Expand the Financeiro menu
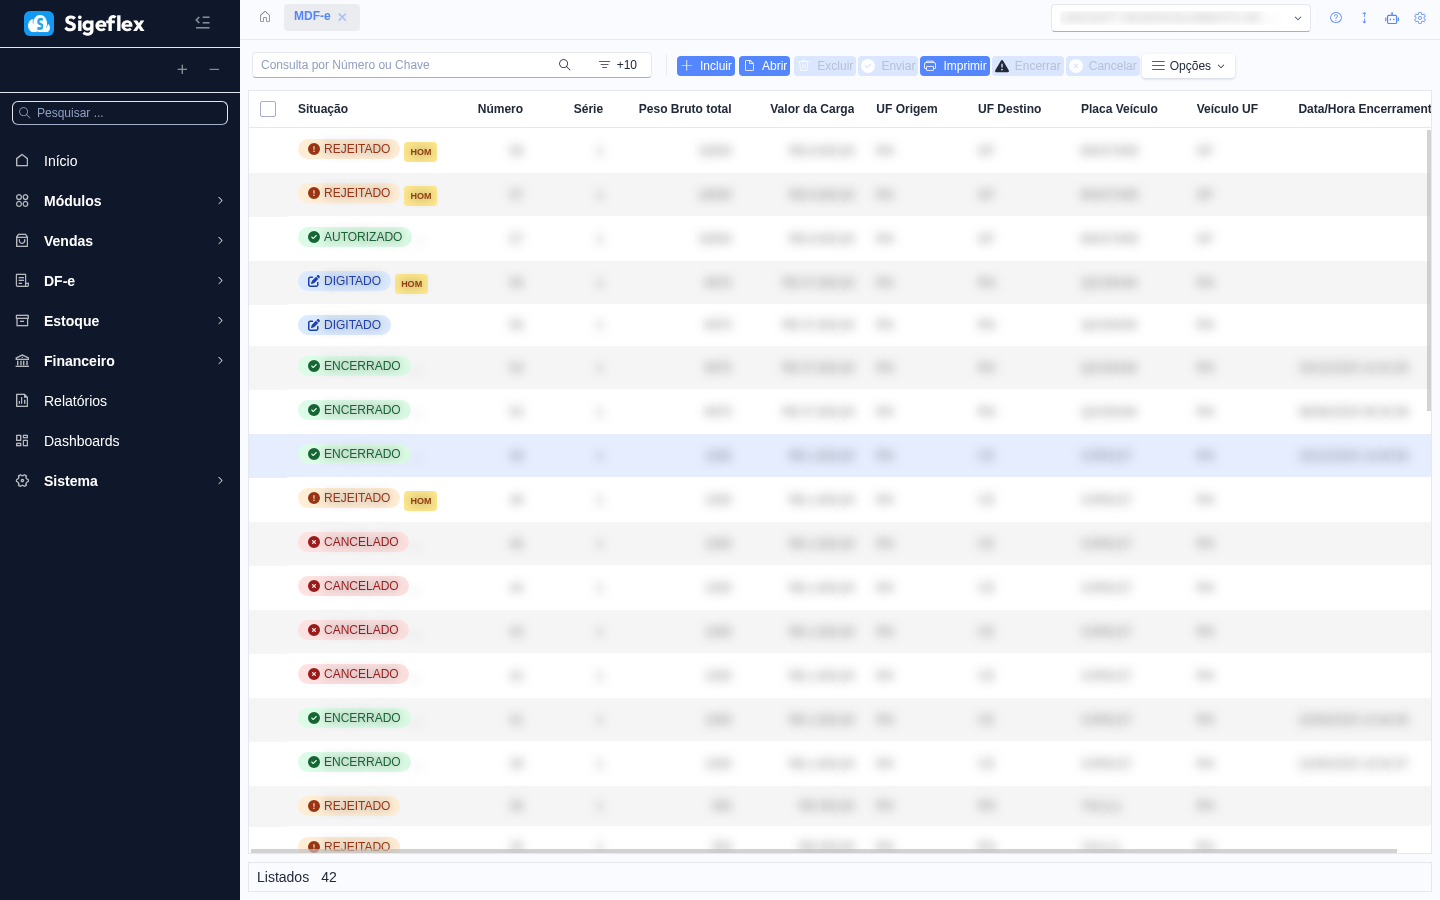Viewport: 1440px width, 900px height. point(120,361)
